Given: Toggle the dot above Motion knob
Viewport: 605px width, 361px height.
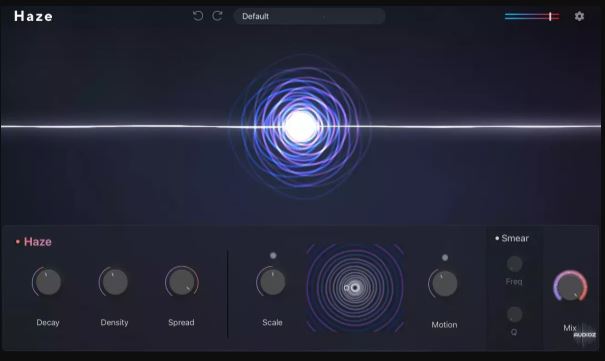Looking at the screenshot, I should point(445,257).
